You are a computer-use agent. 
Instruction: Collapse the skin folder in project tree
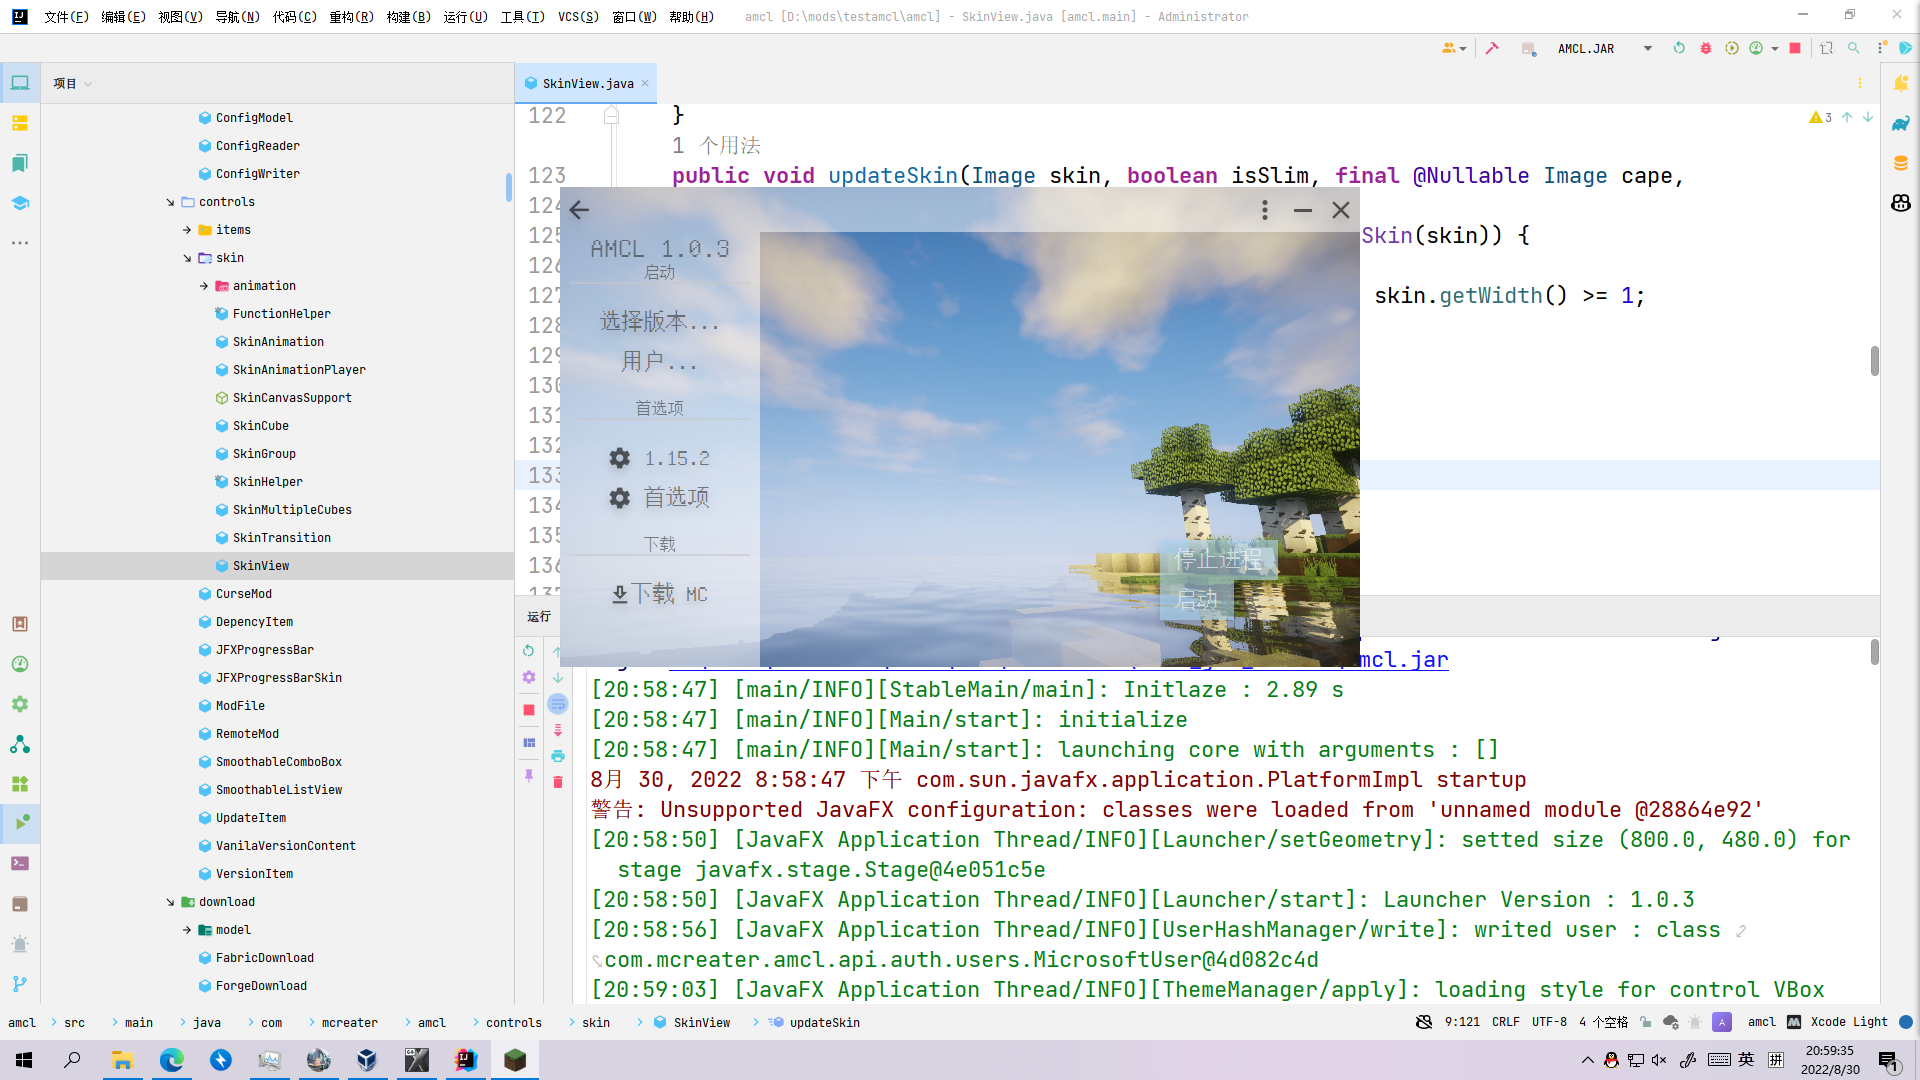(x=188, y=258)
